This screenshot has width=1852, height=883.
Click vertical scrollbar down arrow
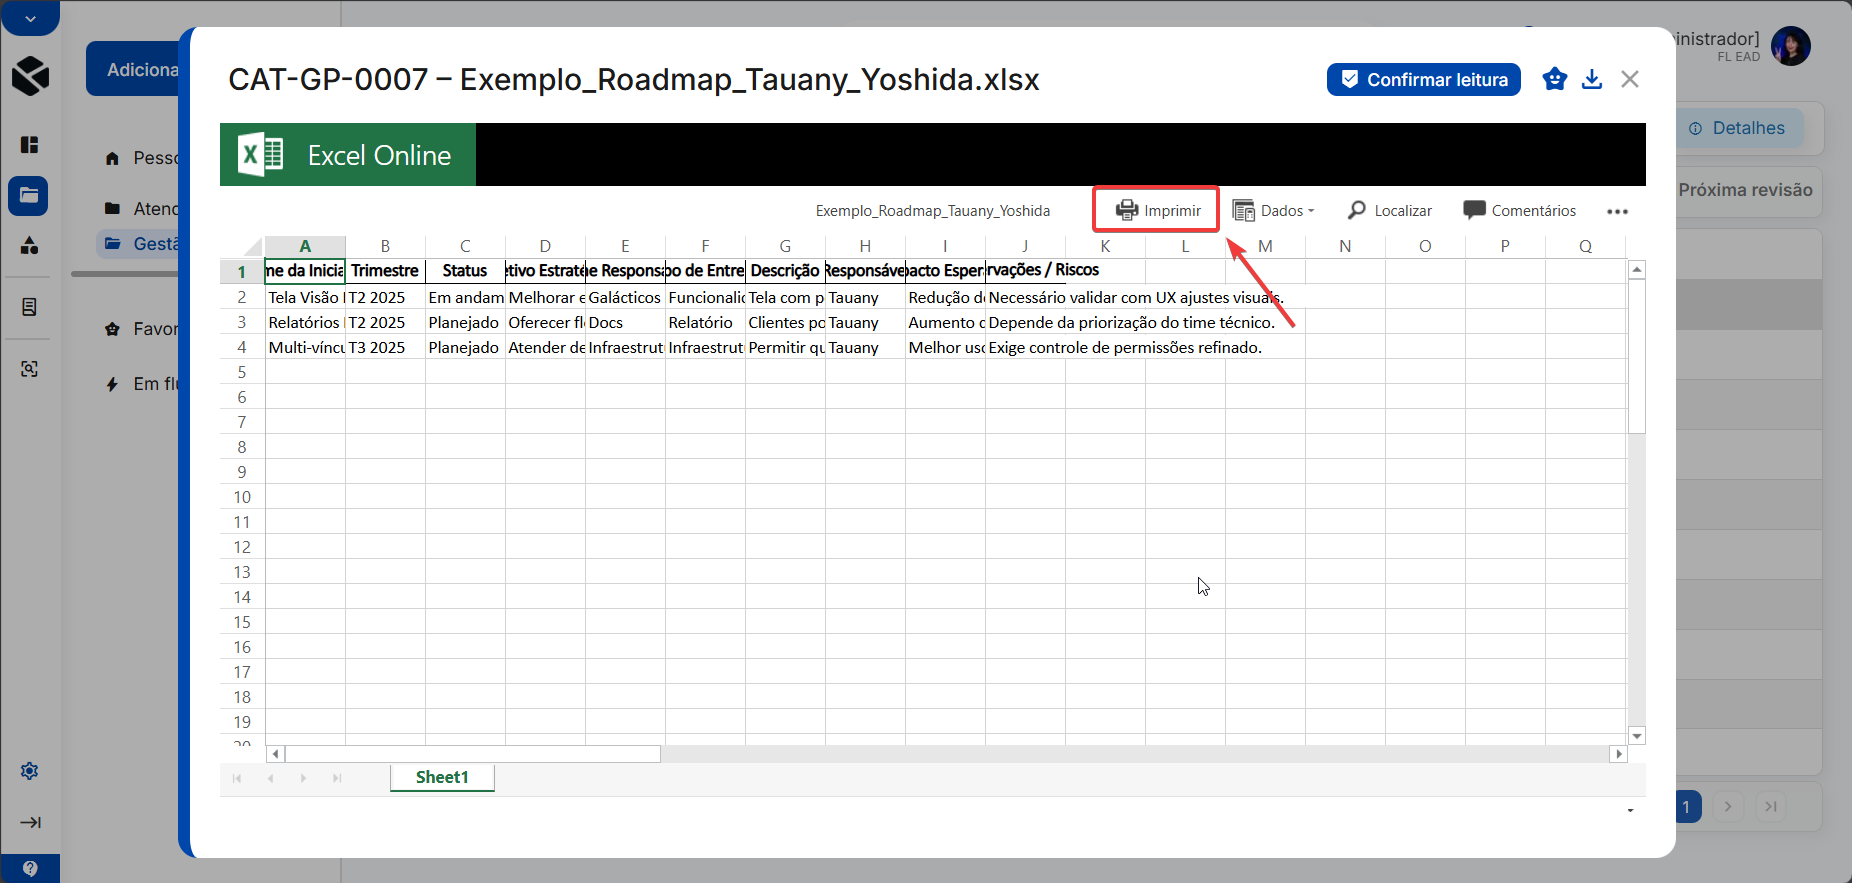(x=1637, y=736)
